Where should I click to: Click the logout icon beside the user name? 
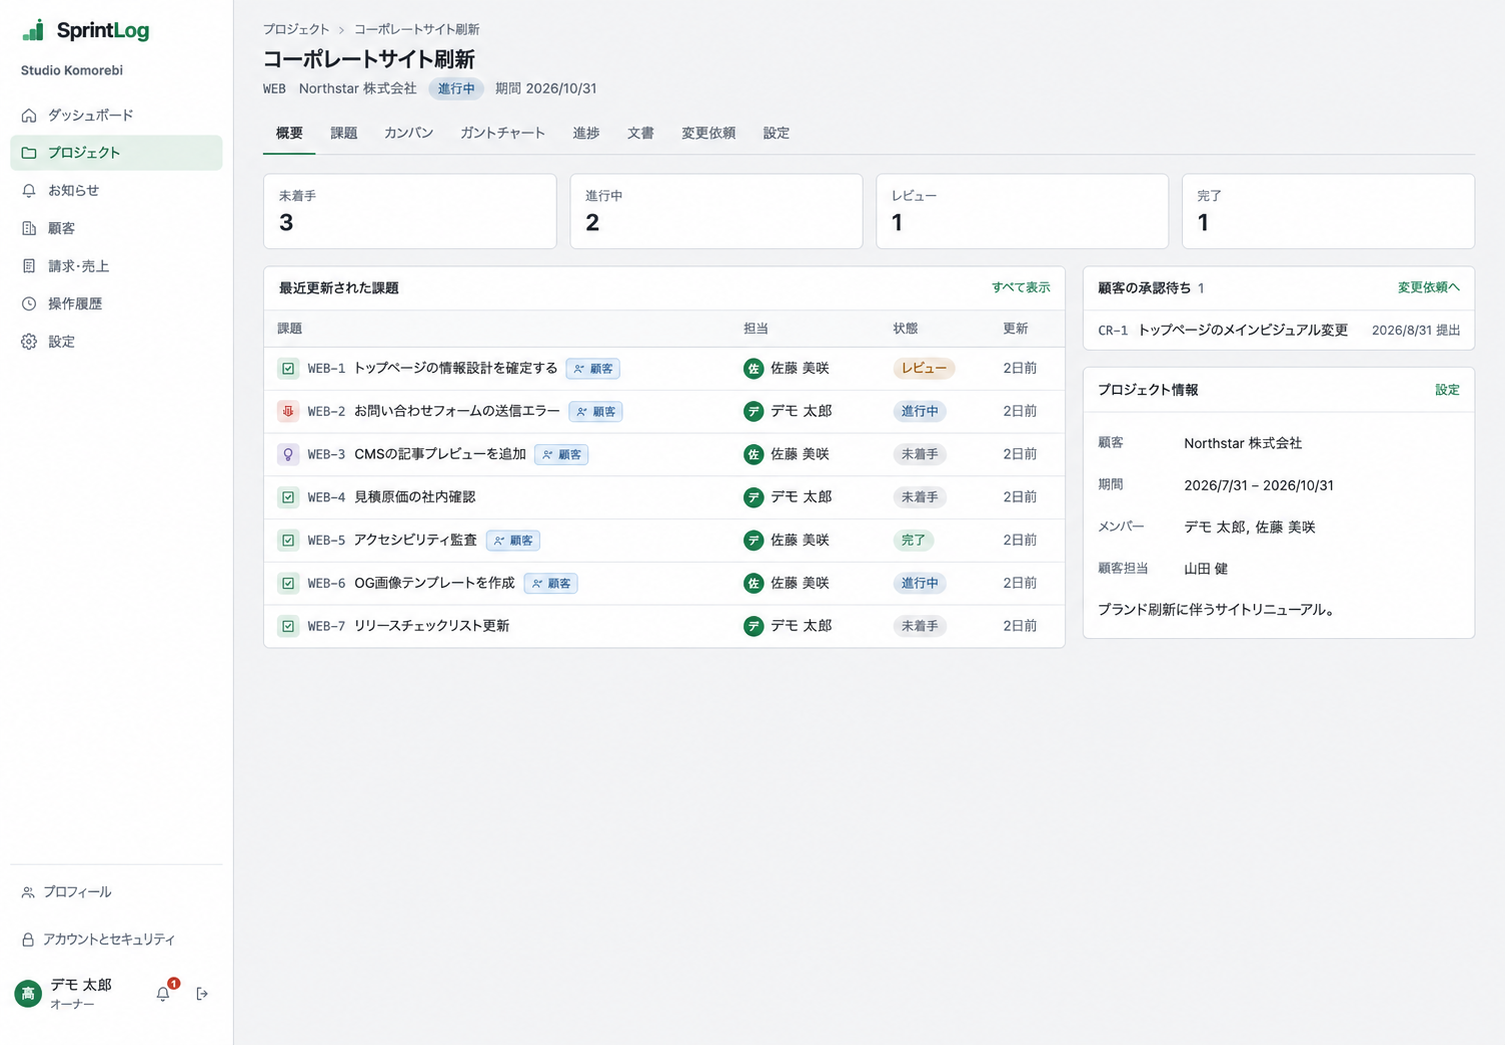[202, 993]
